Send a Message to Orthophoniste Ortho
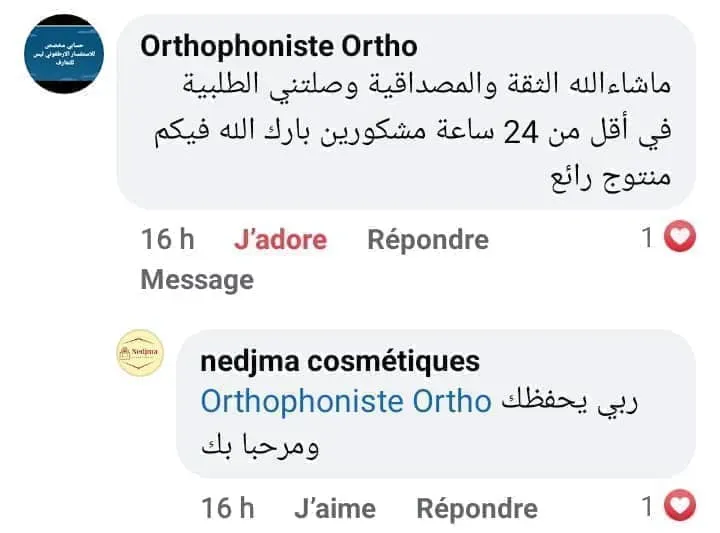Image resolution: width=720 pixels, height=533 pixels. [197, 280]
